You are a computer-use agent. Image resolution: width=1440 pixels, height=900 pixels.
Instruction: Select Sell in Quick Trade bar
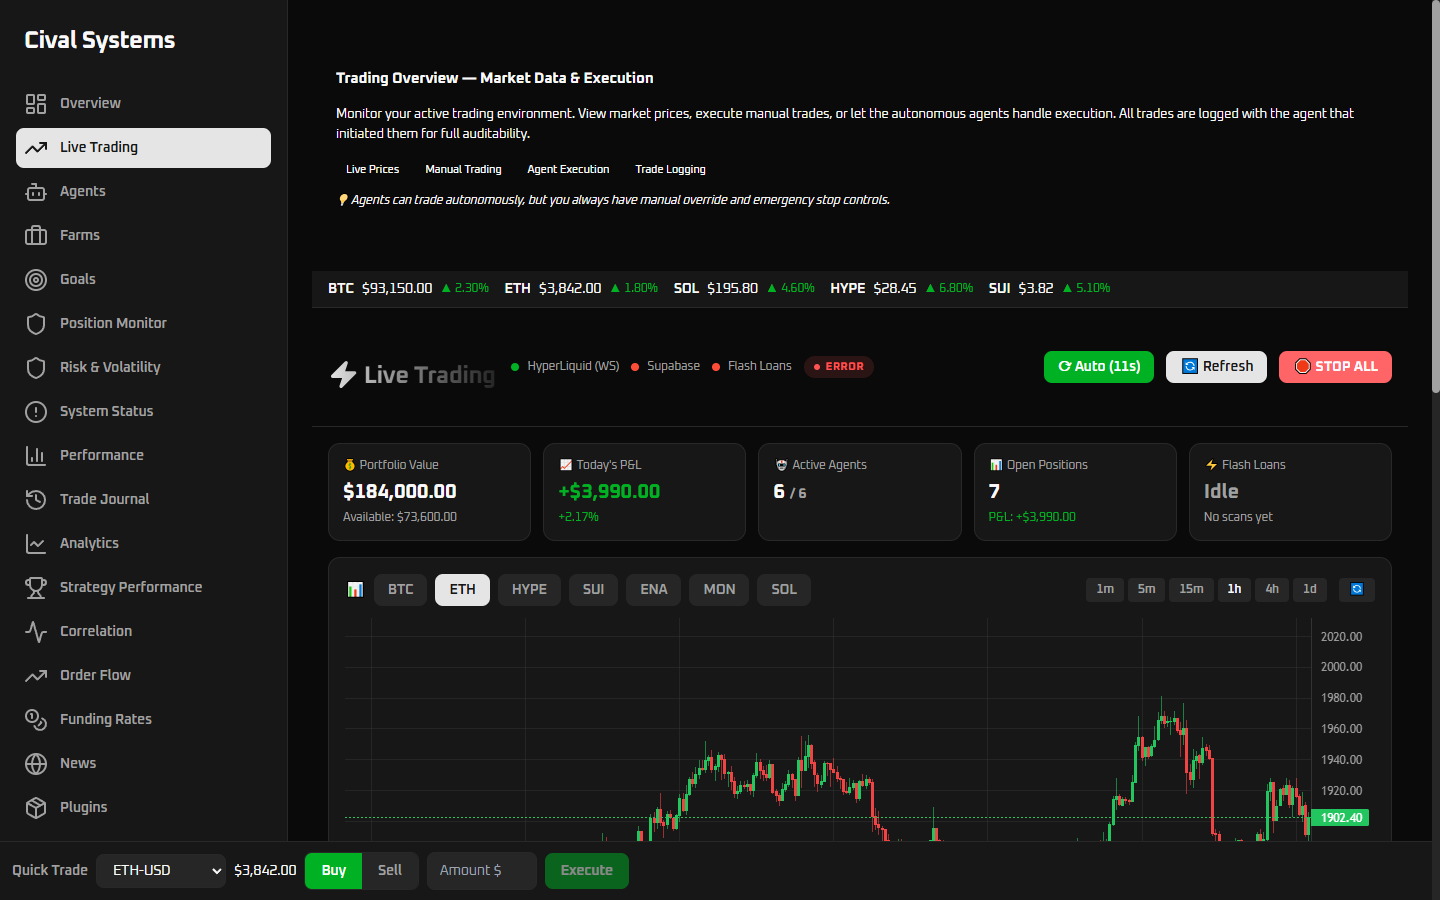pyautogui.click(x=390, y=871)
